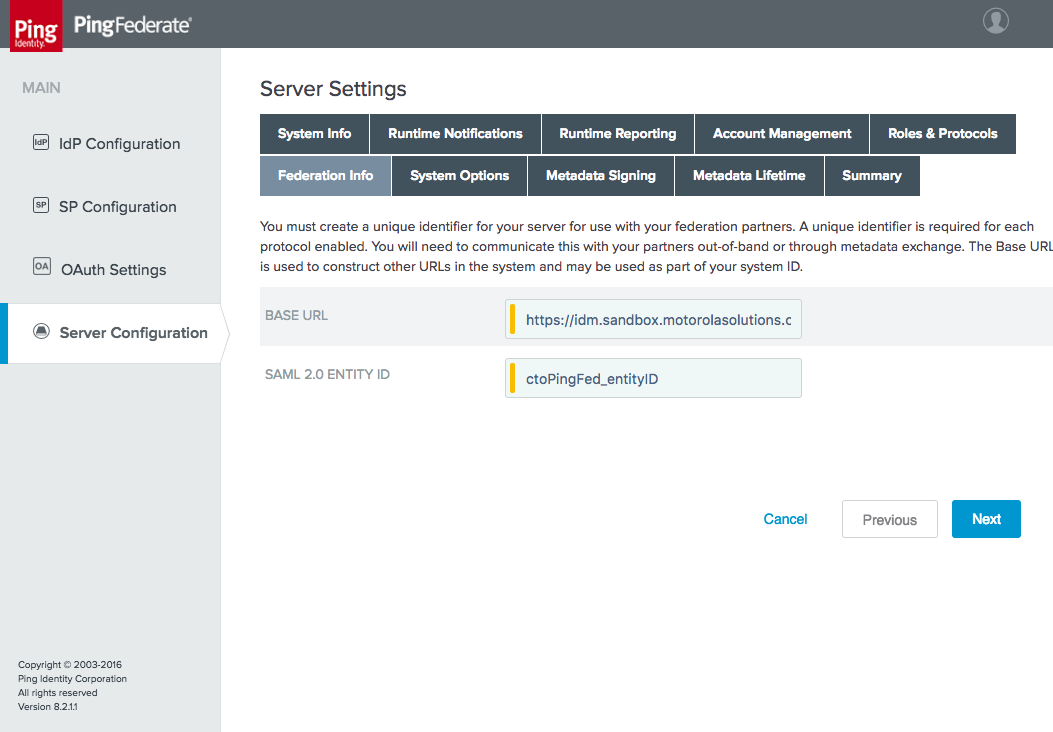
Task: Click the Next button
Action: tap(986, 519)
